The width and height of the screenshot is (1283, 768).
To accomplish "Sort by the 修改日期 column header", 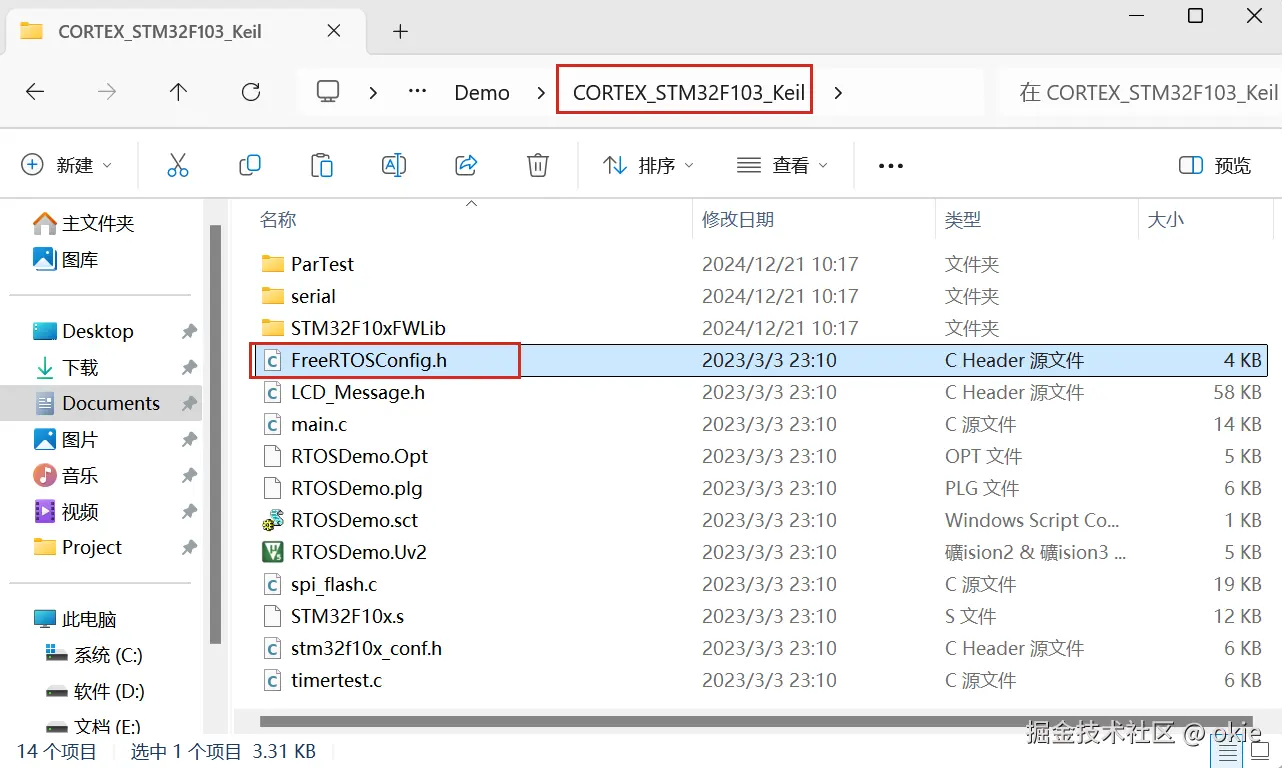I will pyautogui.click(x=738, y=219).
